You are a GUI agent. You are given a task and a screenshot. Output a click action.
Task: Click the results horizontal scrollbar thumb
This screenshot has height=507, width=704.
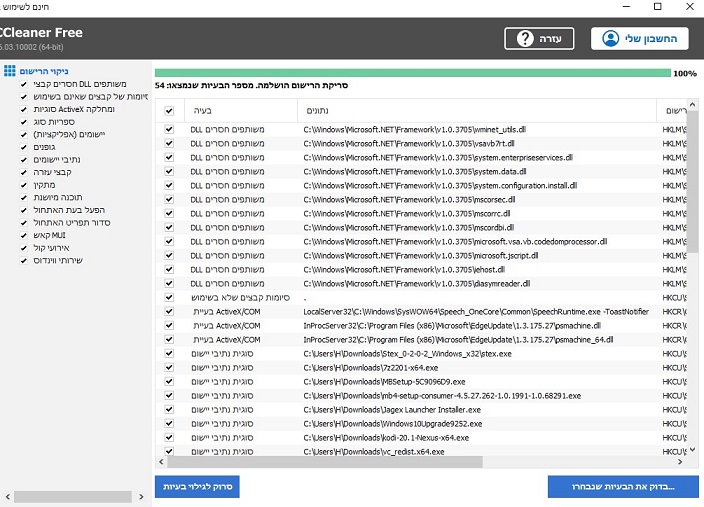coord(325,462)
